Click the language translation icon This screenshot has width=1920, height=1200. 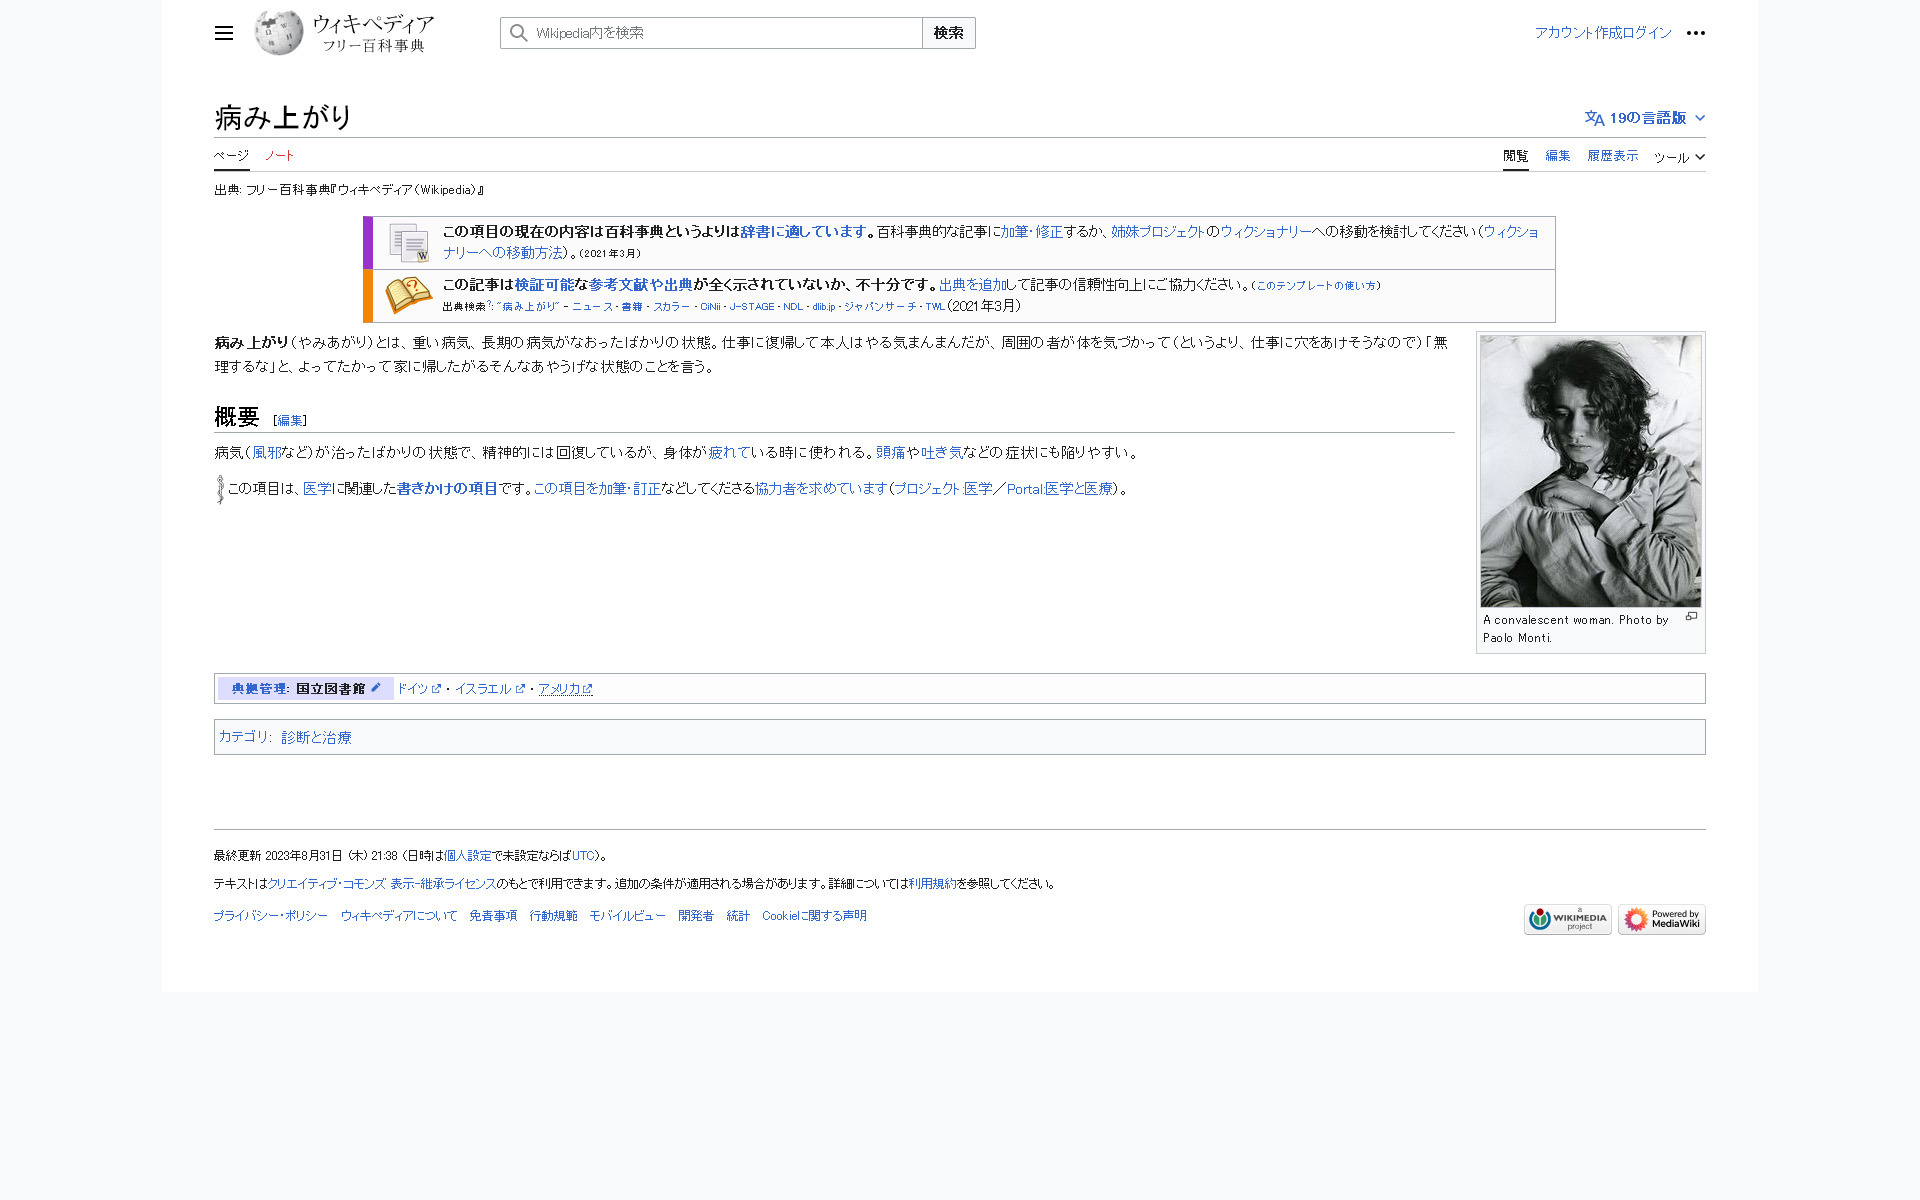click(x=1594, y=118)
